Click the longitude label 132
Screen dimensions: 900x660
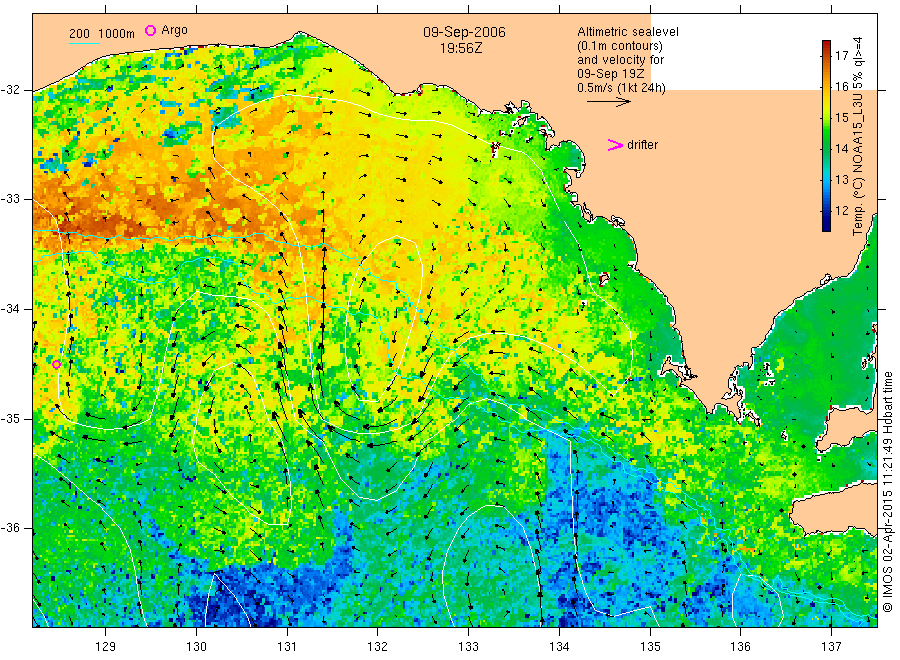tap(378, 647)
